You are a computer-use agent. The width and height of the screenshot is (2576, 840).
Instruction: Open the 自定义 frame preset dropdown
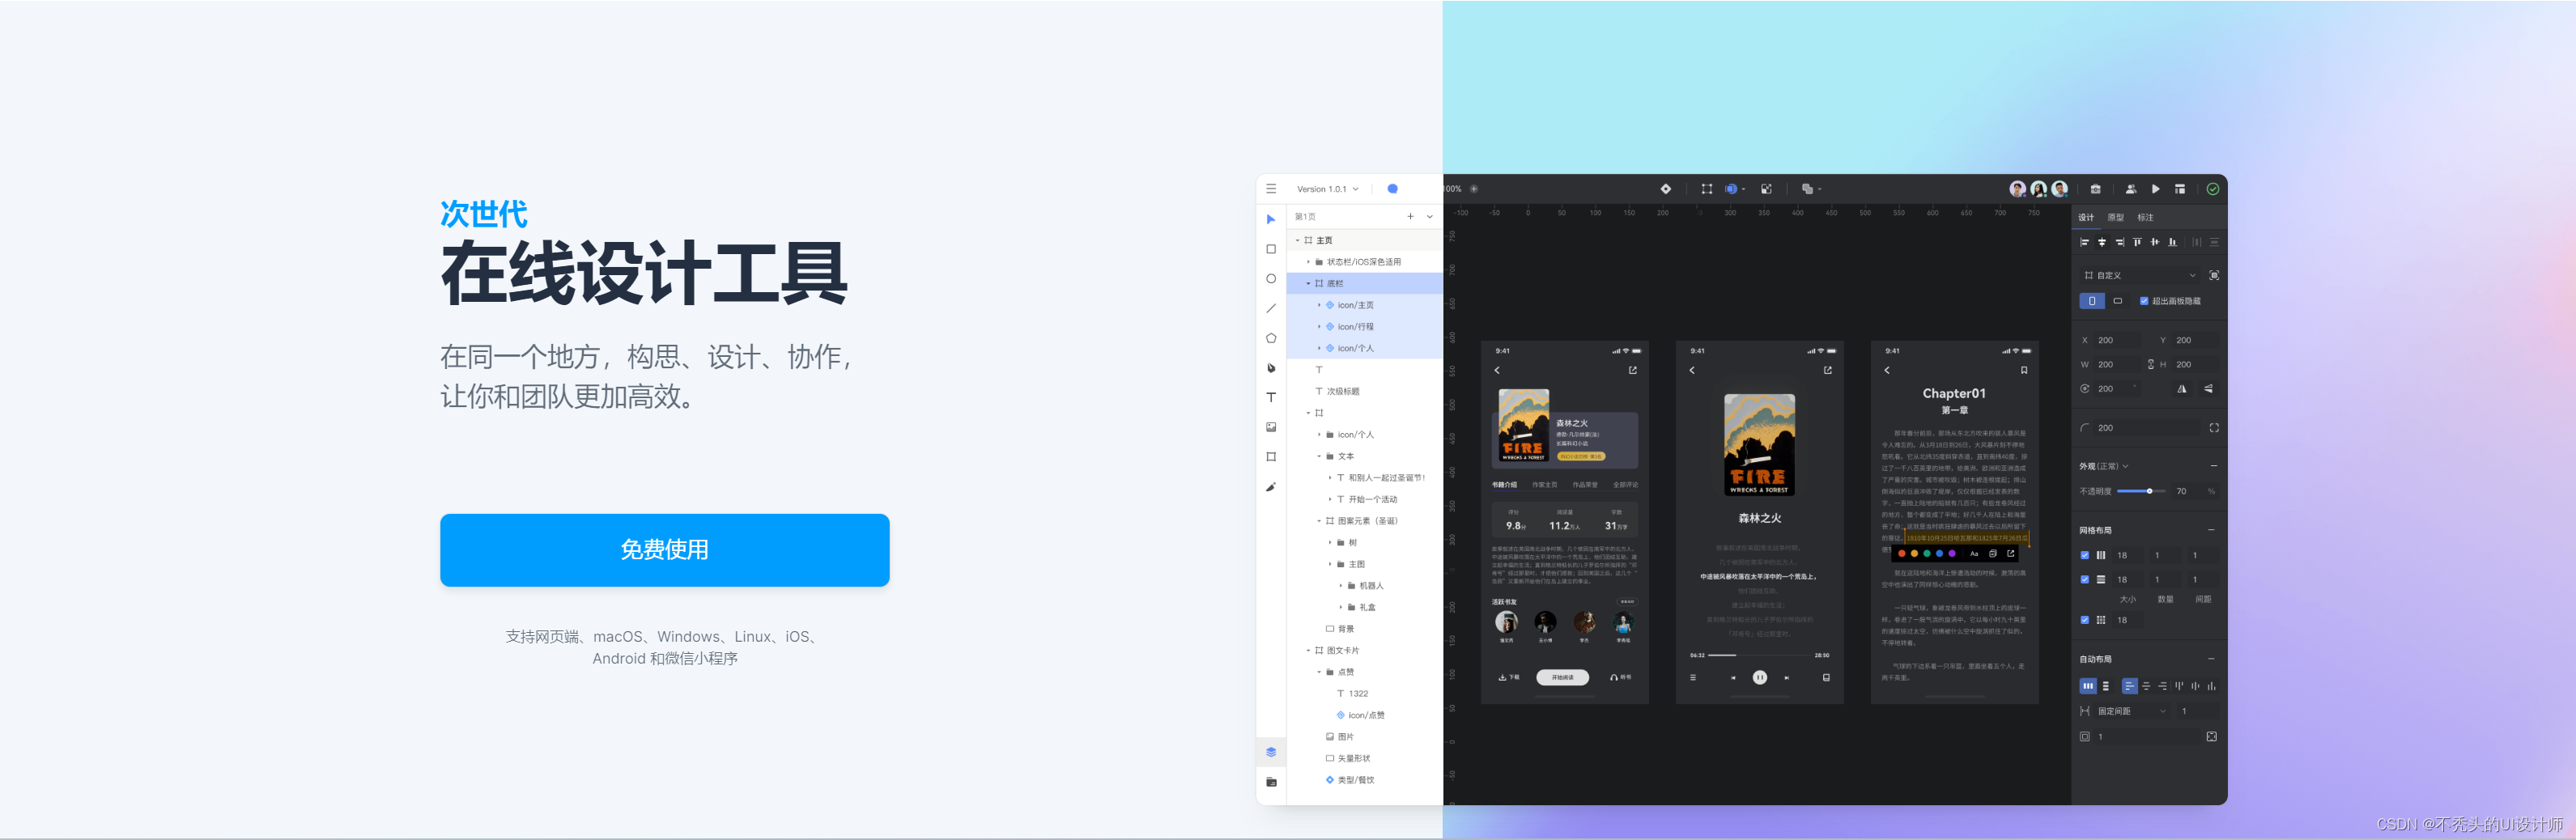(x=2140, y=275)
